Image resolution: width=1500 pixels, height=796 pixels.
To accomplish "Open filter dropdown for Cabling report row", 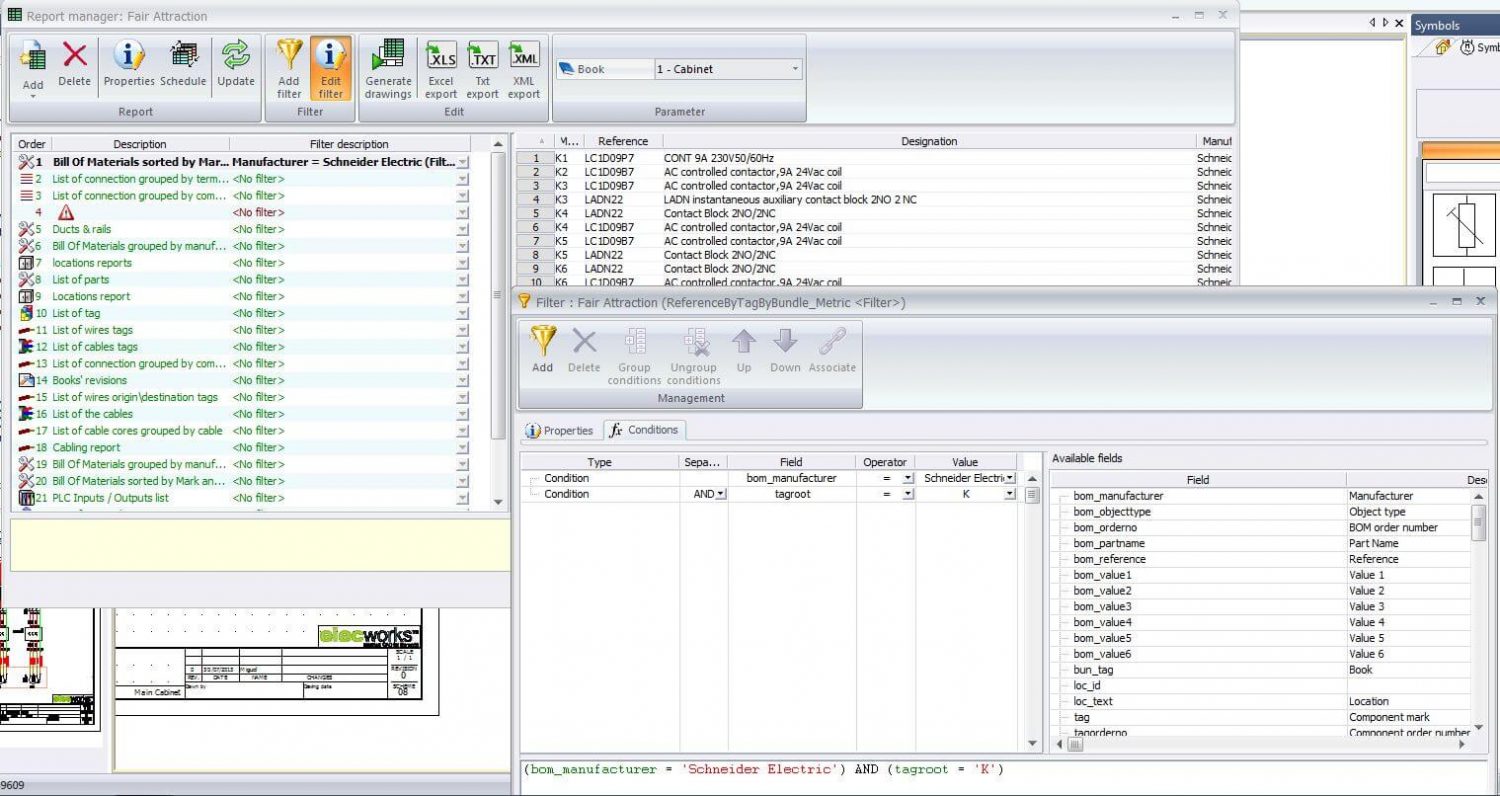I will click(x=462, y=447).
